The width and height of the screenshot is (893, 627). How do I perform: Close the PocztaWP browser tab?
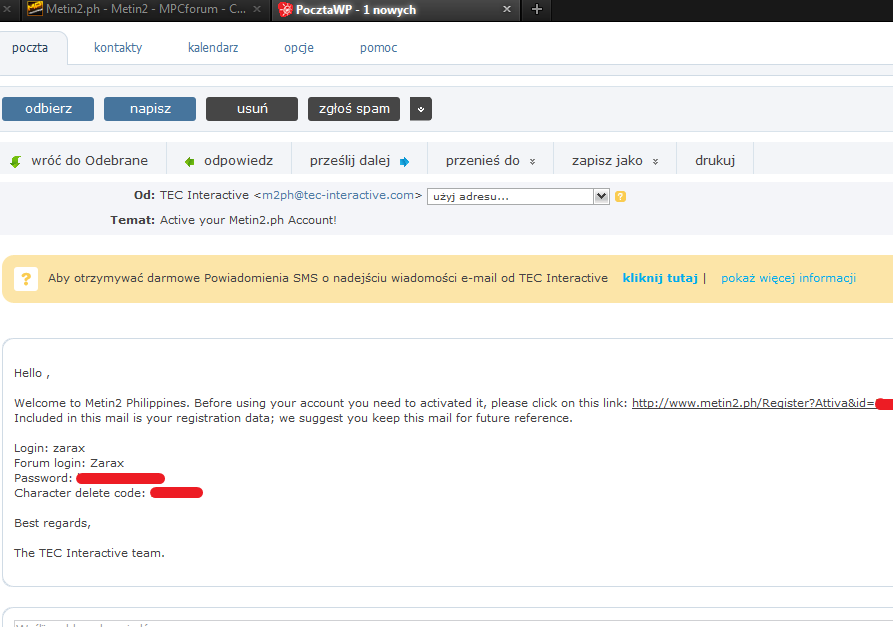pyautogui.click(x=507, y=9)
